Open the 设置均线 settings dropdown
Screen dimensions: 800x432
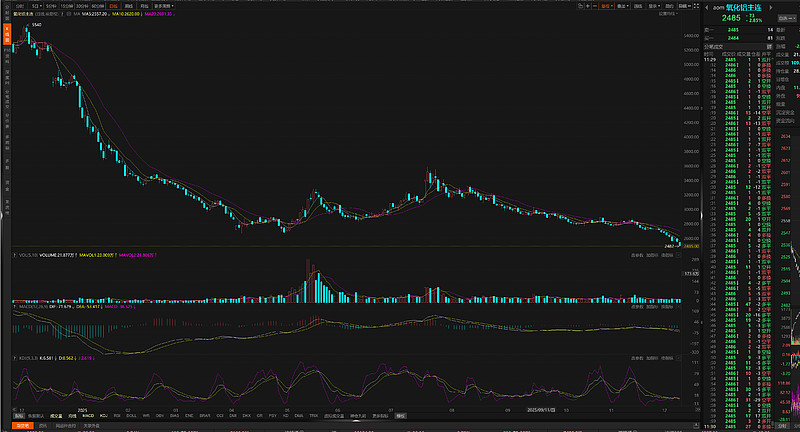point(668,14)
